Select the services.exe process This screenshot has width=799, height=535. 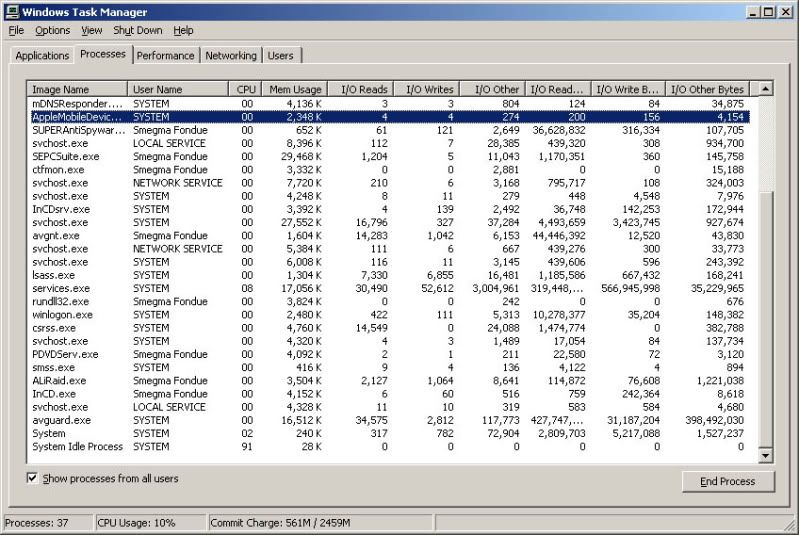[388, 288]
